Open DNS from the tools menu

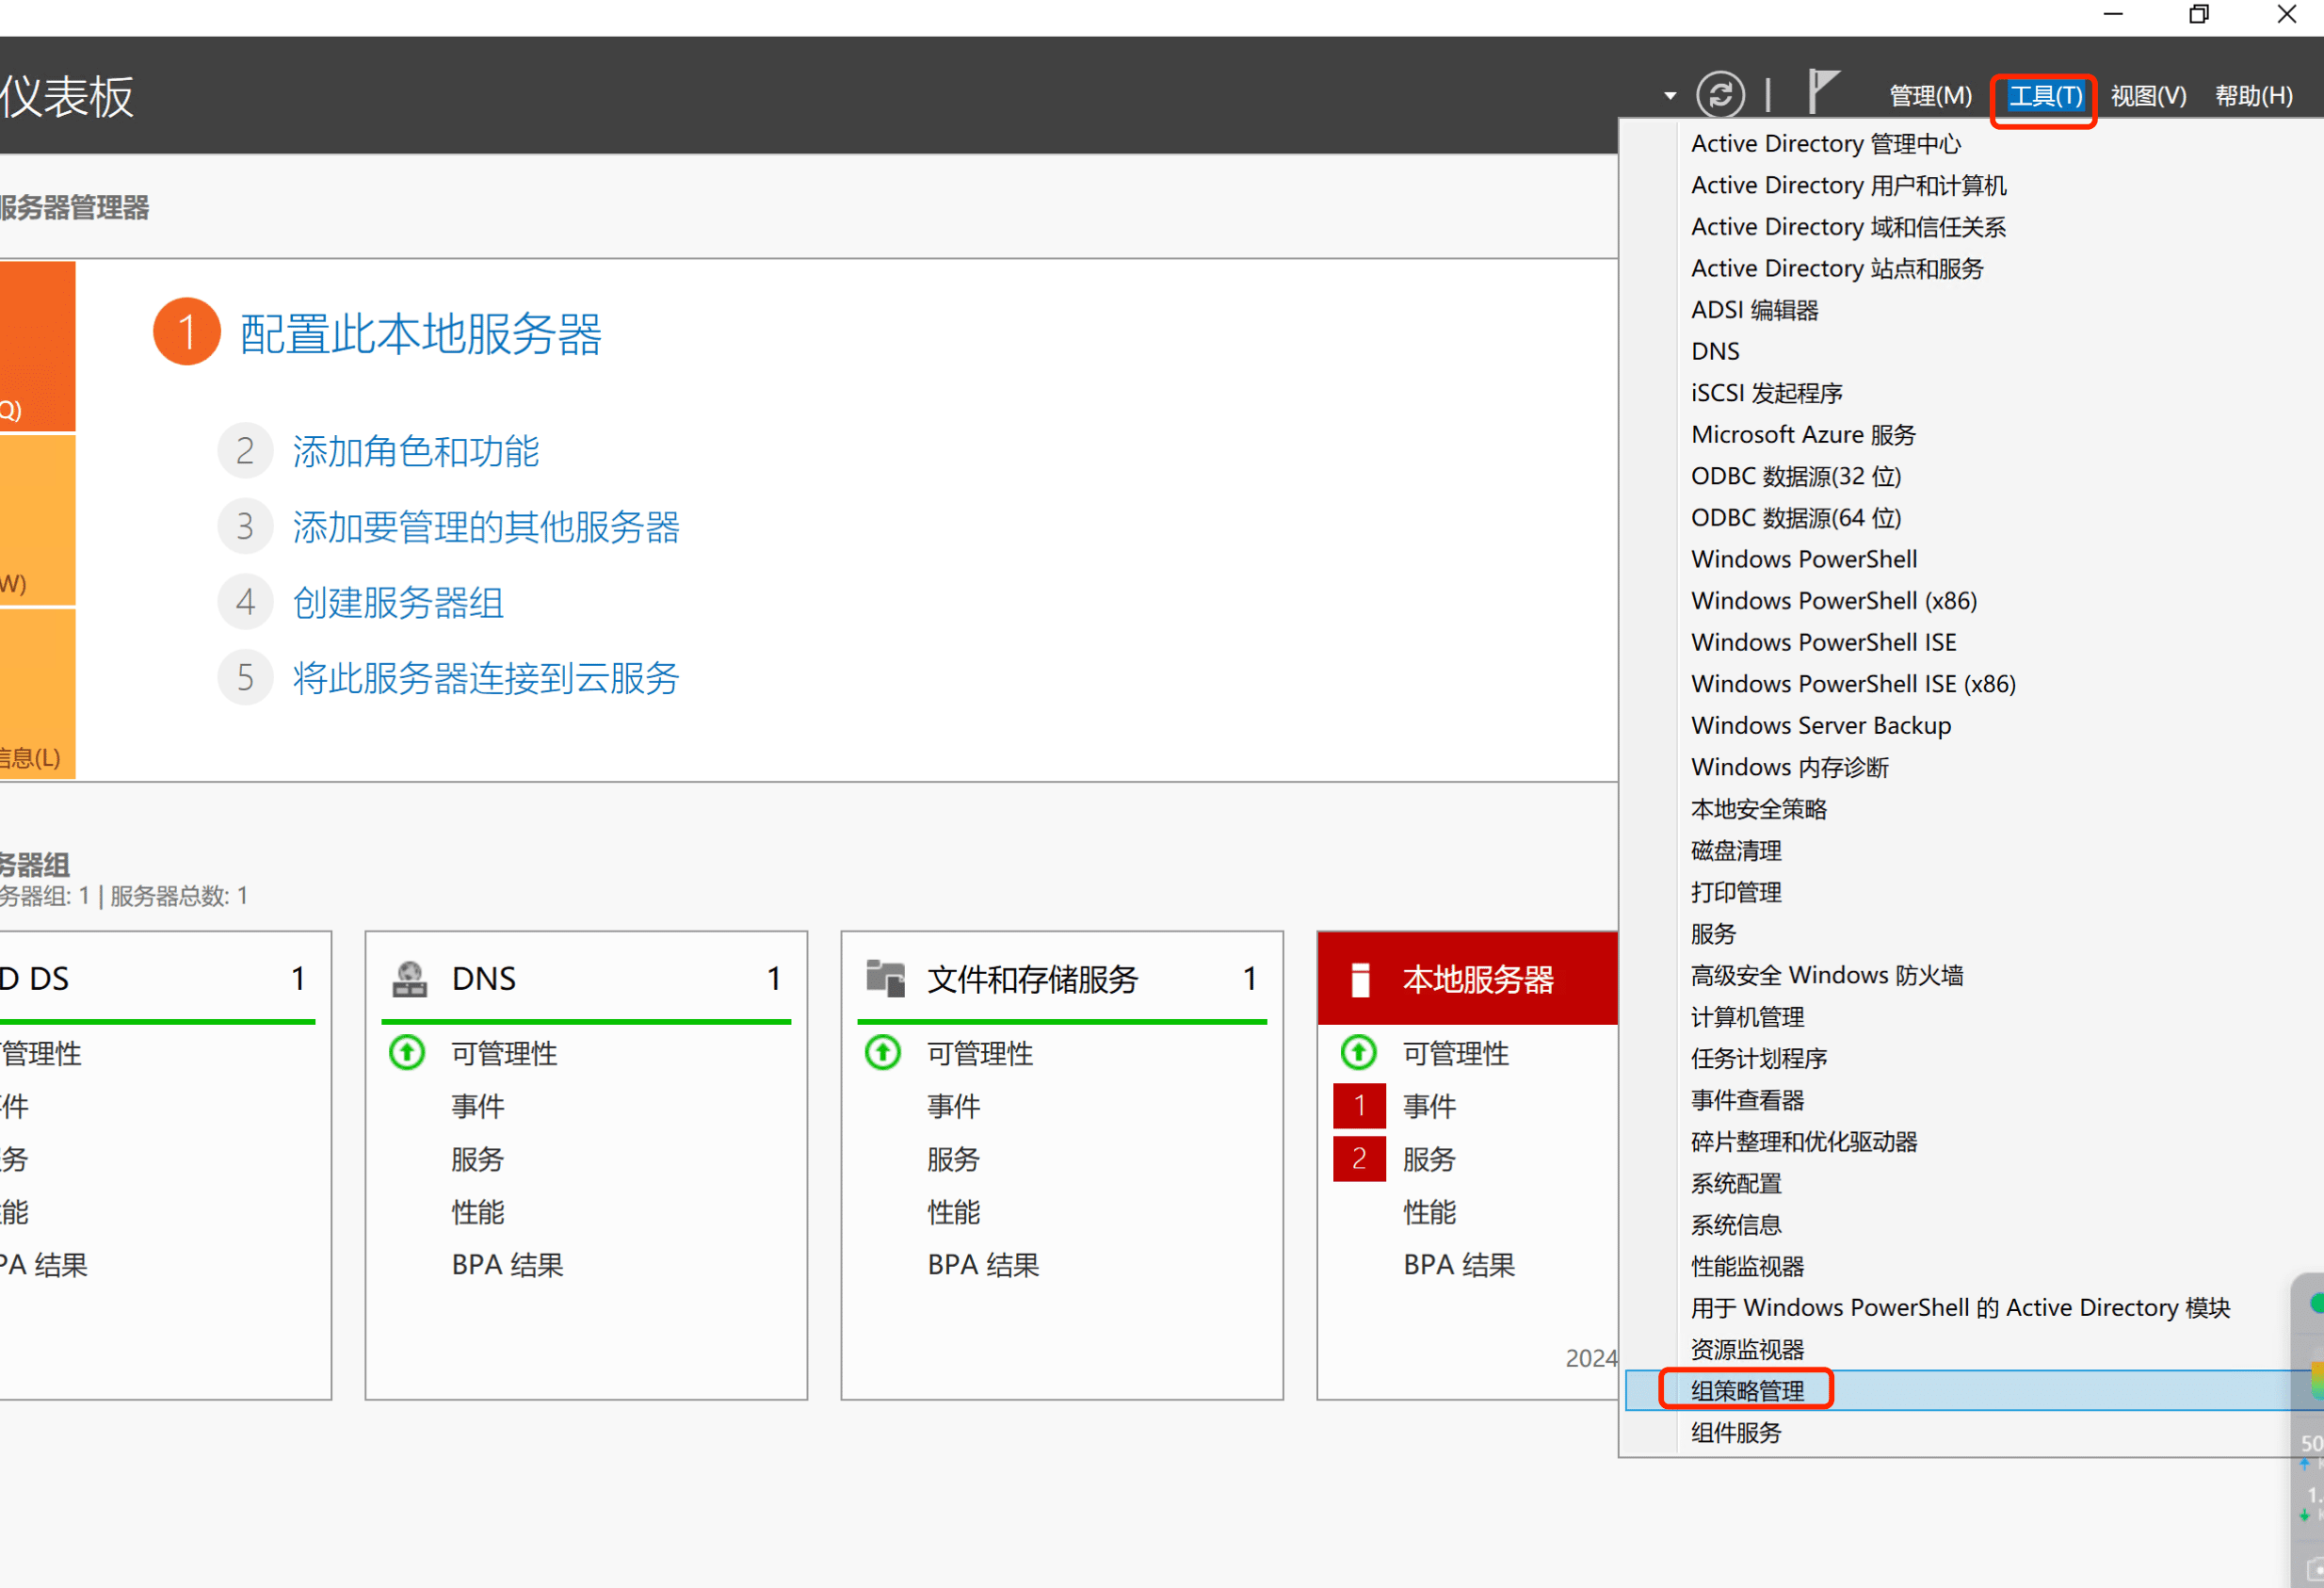pos(1715,351)
